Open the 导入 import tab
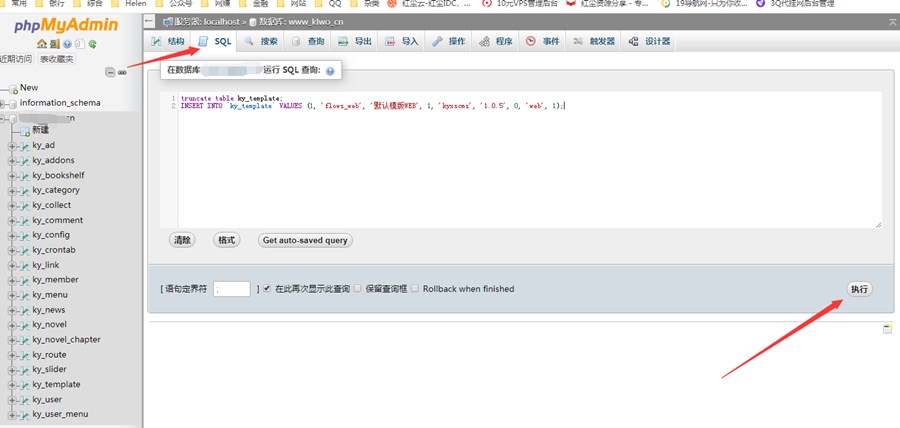Viewport: 900px width, 428px height. 402,41
